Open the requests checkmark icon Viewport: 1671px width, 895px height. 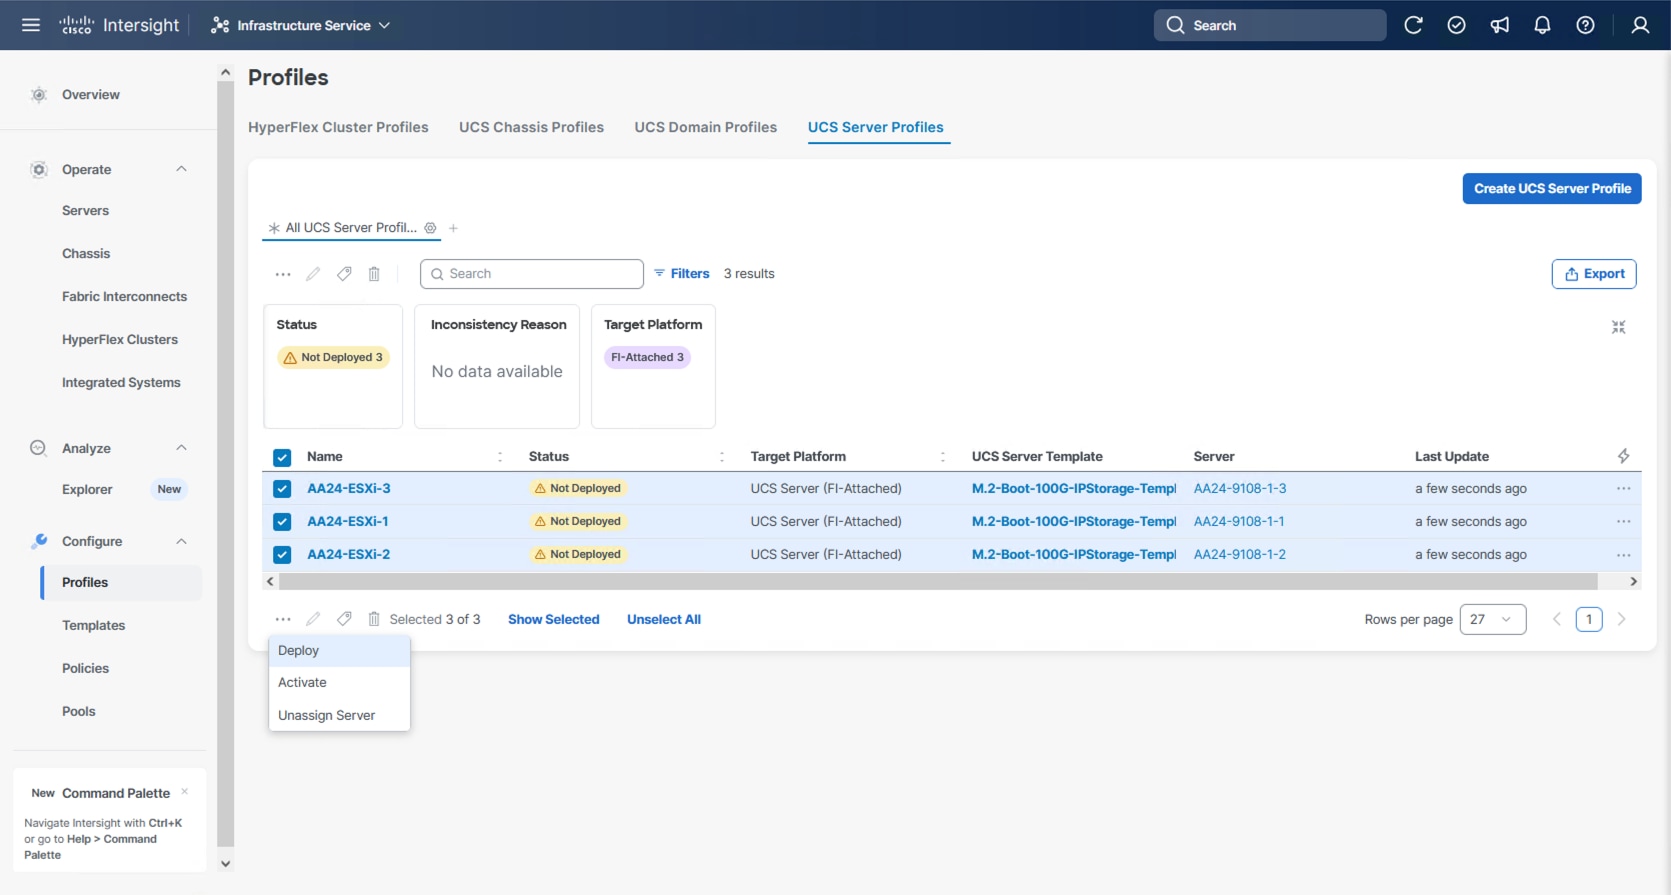coord(1456,25)
